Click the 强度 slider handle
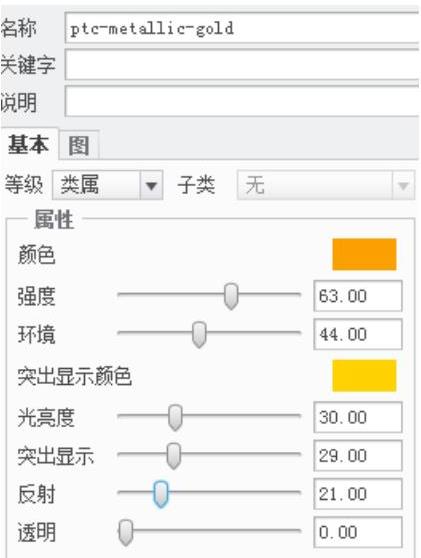Viewport: 421px width, 558px height. point(231,296)
